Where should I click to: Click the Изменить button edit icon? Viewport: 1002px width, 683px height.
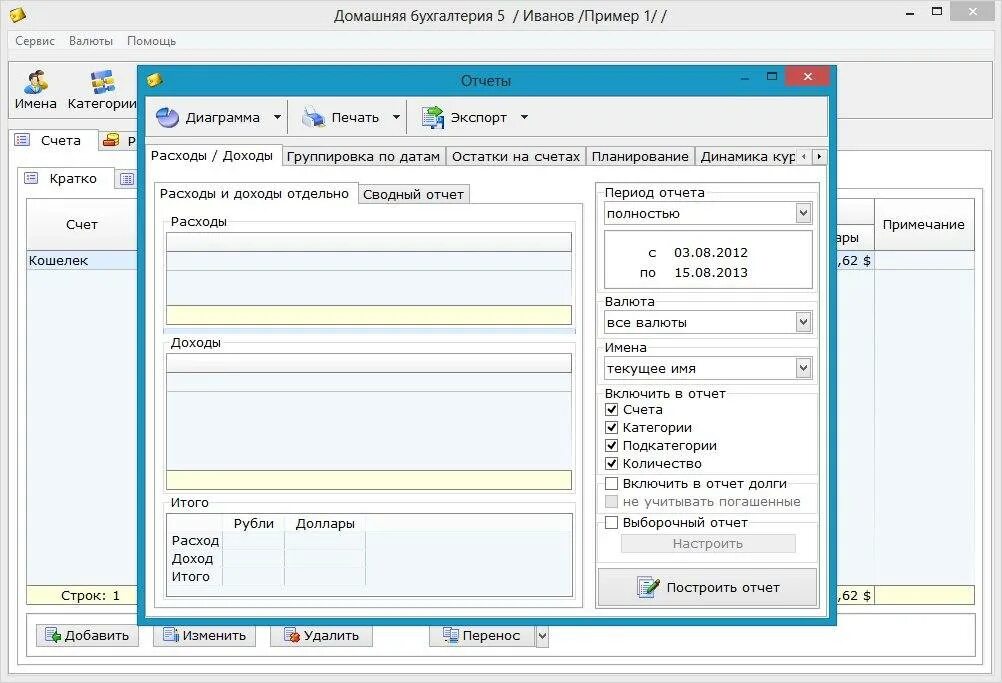[171, 635]
